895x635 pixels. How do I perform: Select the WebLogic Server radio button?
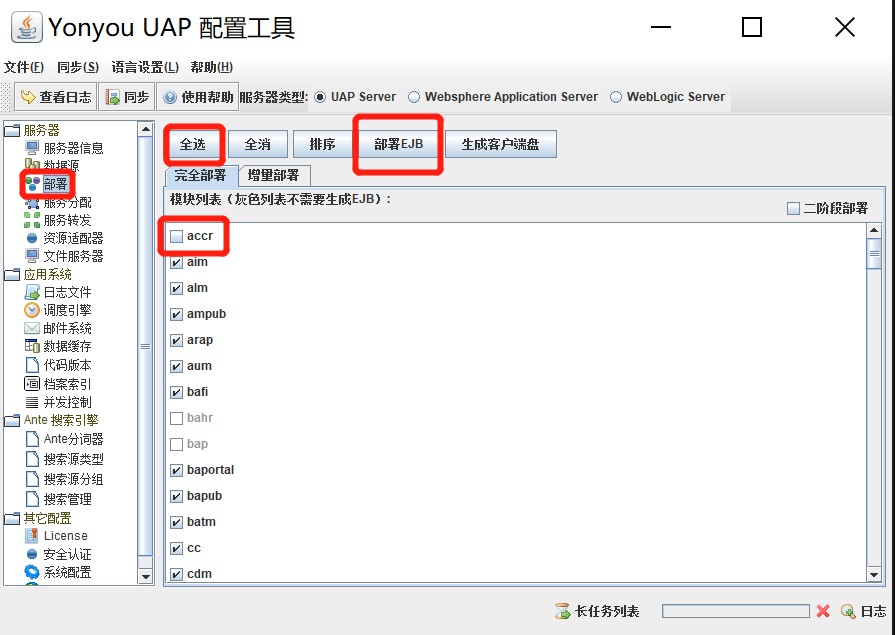pyautogui.click(x=616, y=97)
